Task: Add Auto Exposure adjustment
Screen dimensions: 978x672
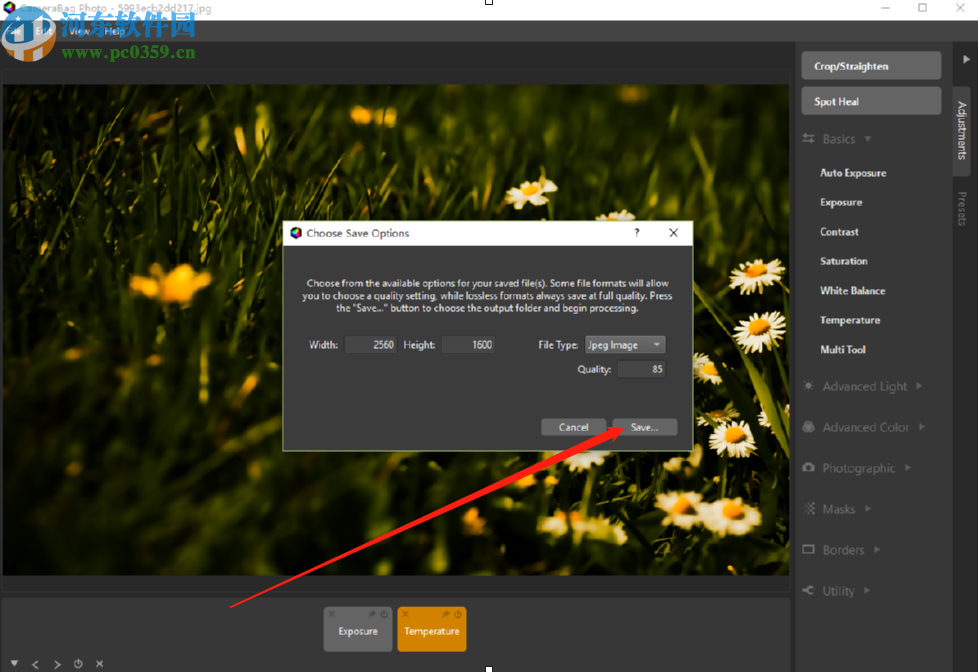Action: click(853, 173)
